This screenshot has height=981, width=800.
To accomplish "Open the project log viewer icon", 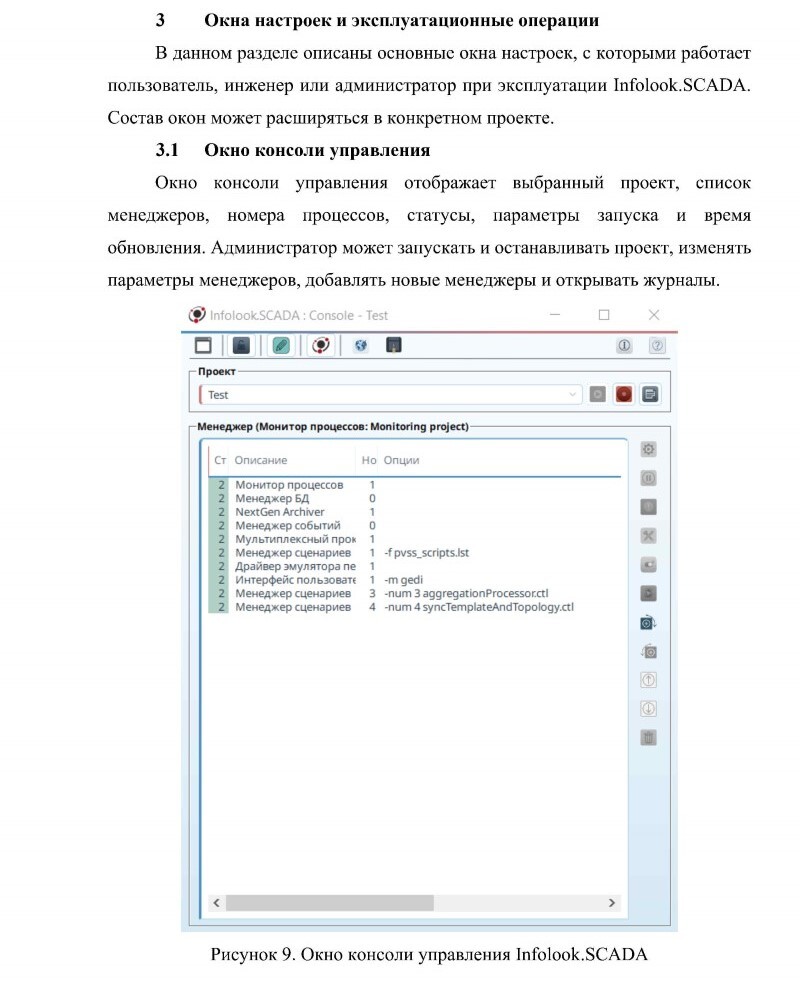I will coord(651,394).
